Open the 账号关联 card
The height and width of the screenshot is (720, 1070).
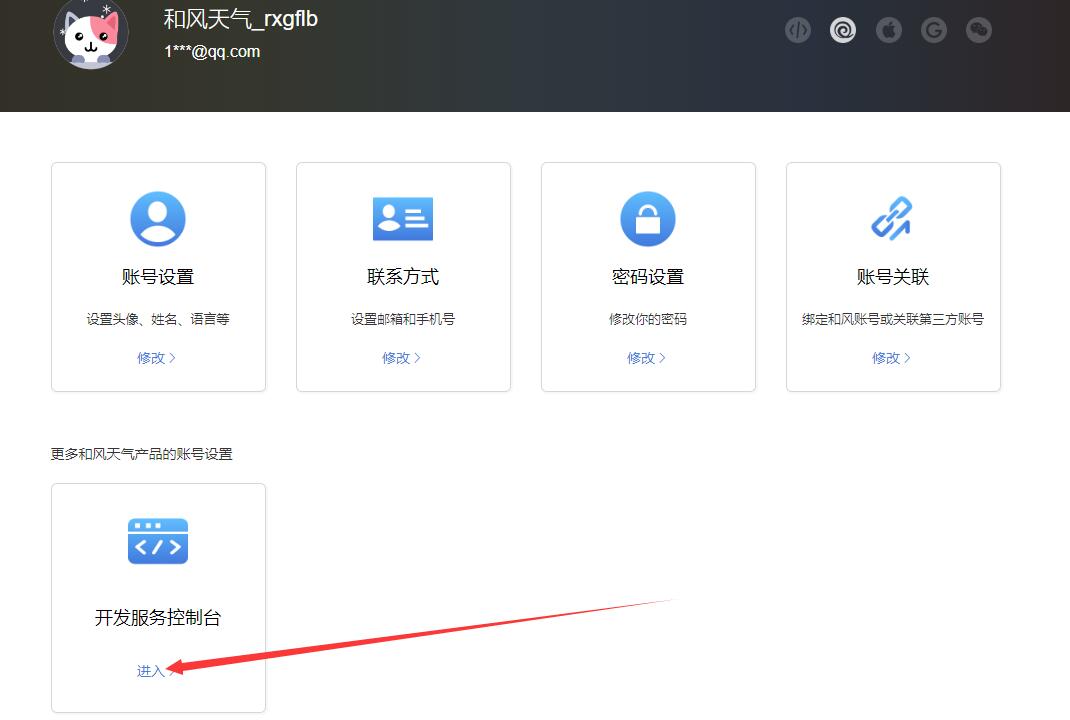(x=893, y=276)
